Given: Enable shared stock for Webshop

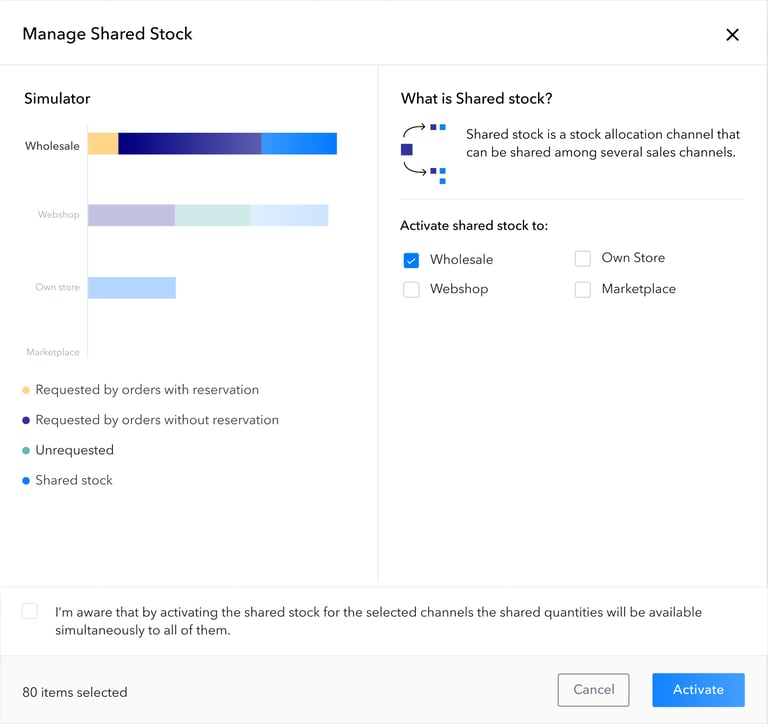Looking at the screenshot, I should click(411, 289).
